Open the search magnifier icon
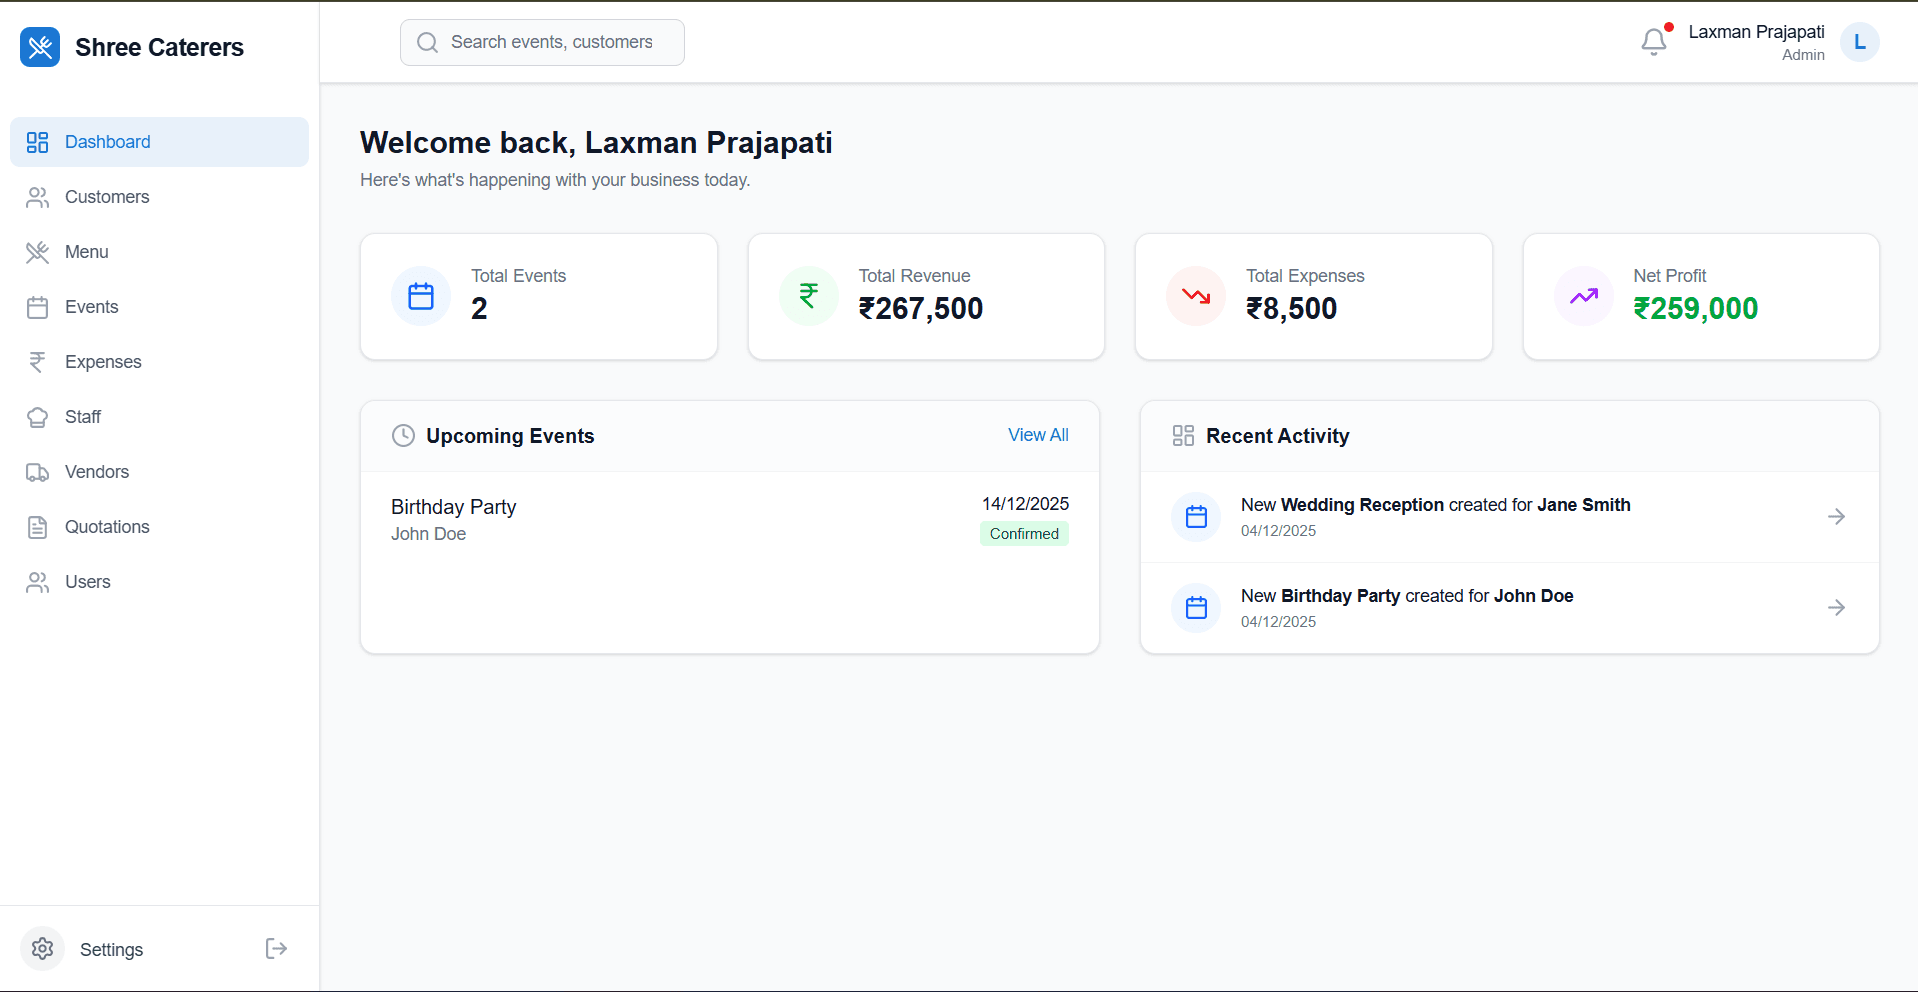Viewport: 1918px width, 992px height. (427, 42)
